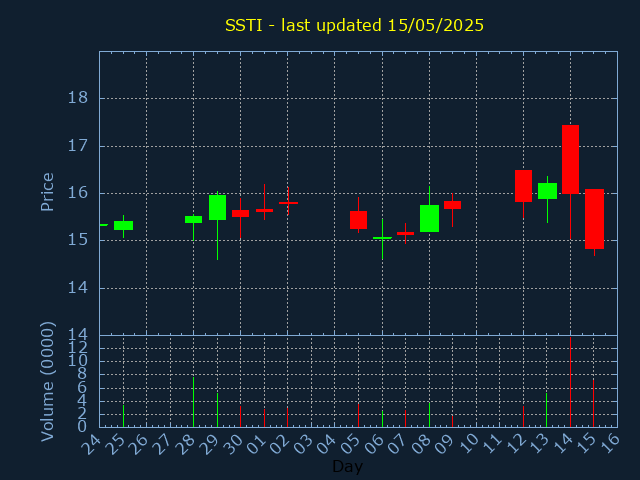640x480 pixels.
Task: Select the thin red candlestick for day 01
Action: 264,210
